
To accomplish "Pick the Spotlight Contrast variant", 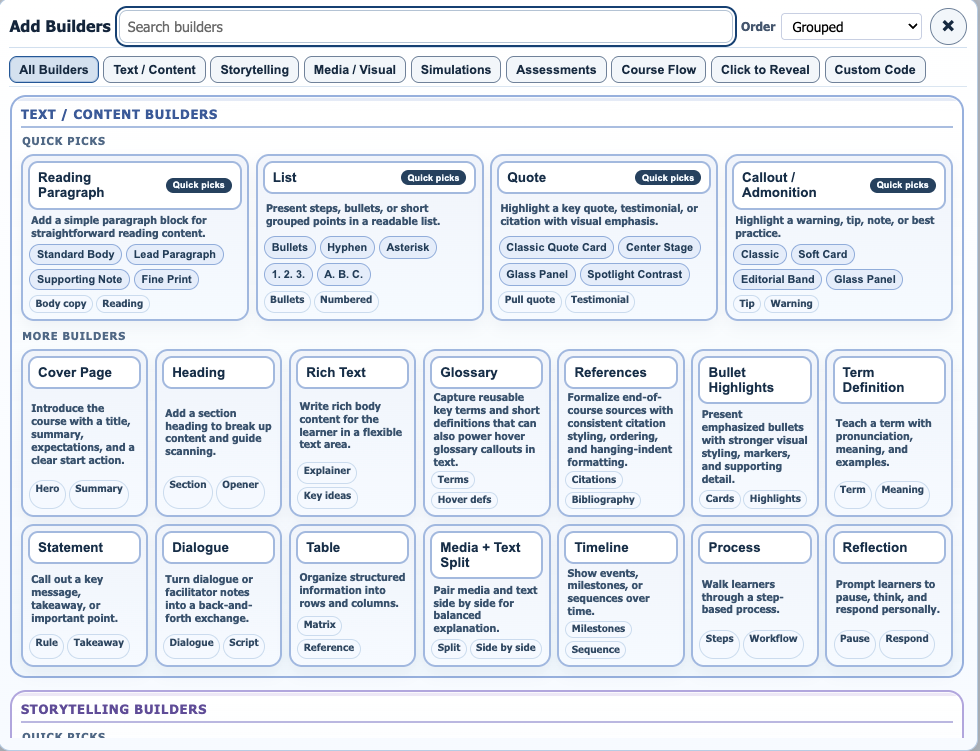I will click(x=634, y=274).
